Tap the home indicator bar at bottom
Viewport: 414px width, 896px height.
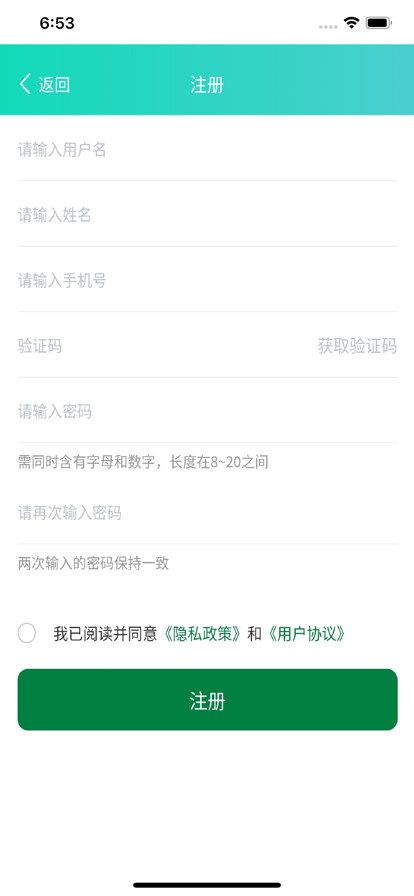[x=207, y=885]
